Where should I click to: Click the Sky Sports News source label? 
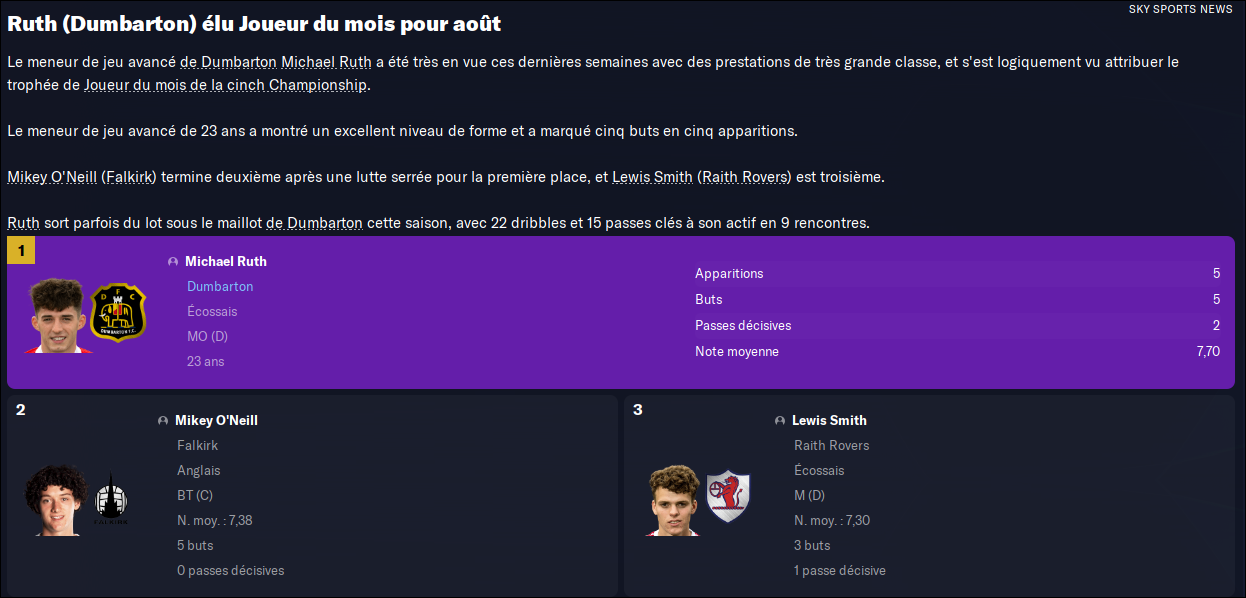(x=1180, y=9)
